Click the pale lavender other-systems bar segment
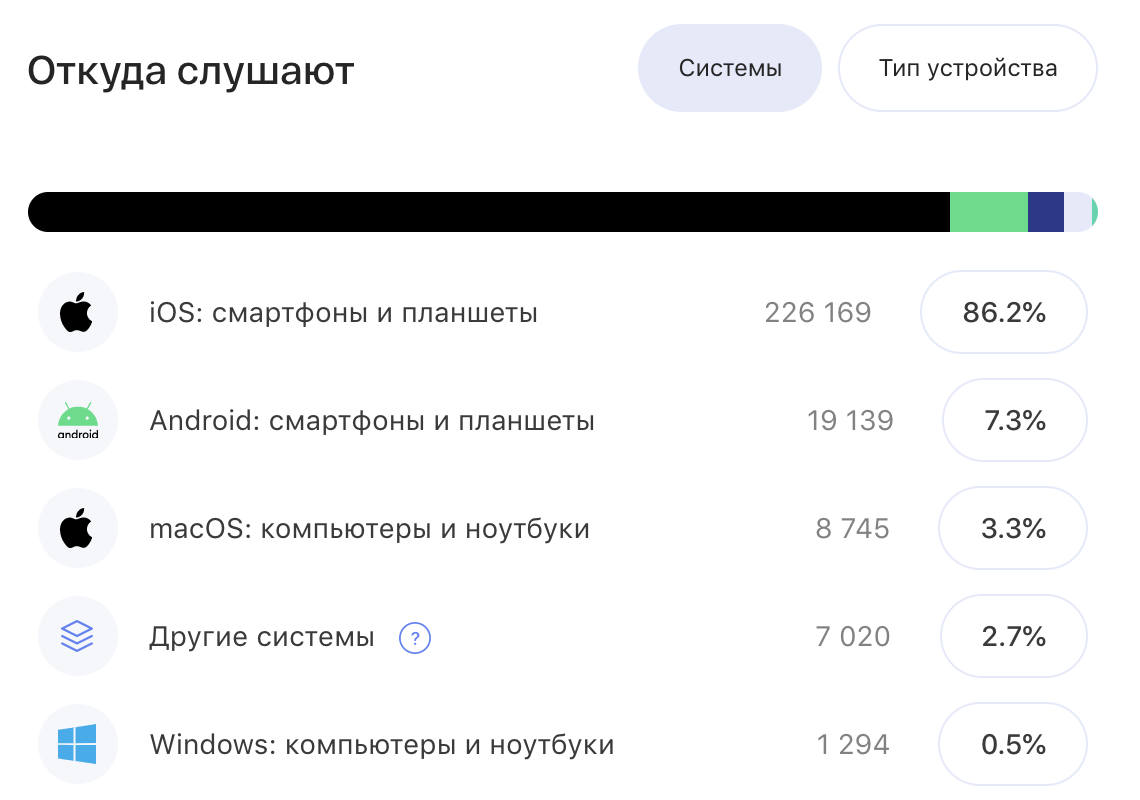This screenshot has width=1140, height=800. pyautogui.click(x=1078, y=212)
